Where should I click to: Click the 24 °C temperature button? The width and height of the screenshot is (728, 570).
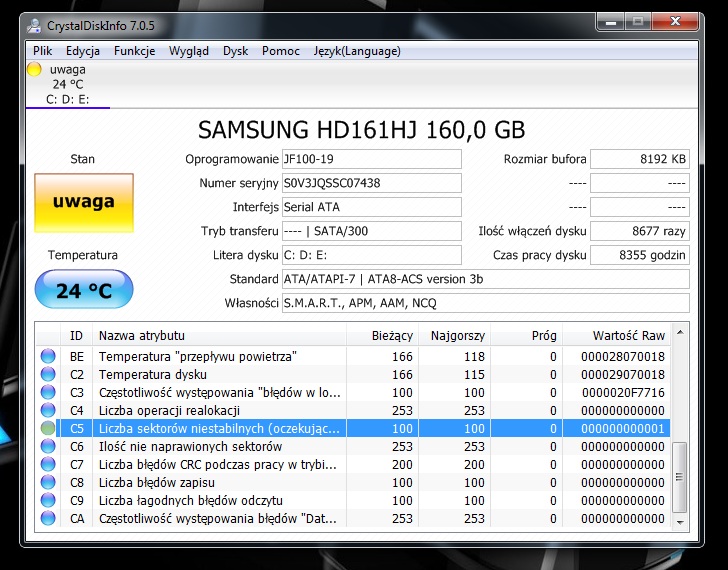coord(84,290)
